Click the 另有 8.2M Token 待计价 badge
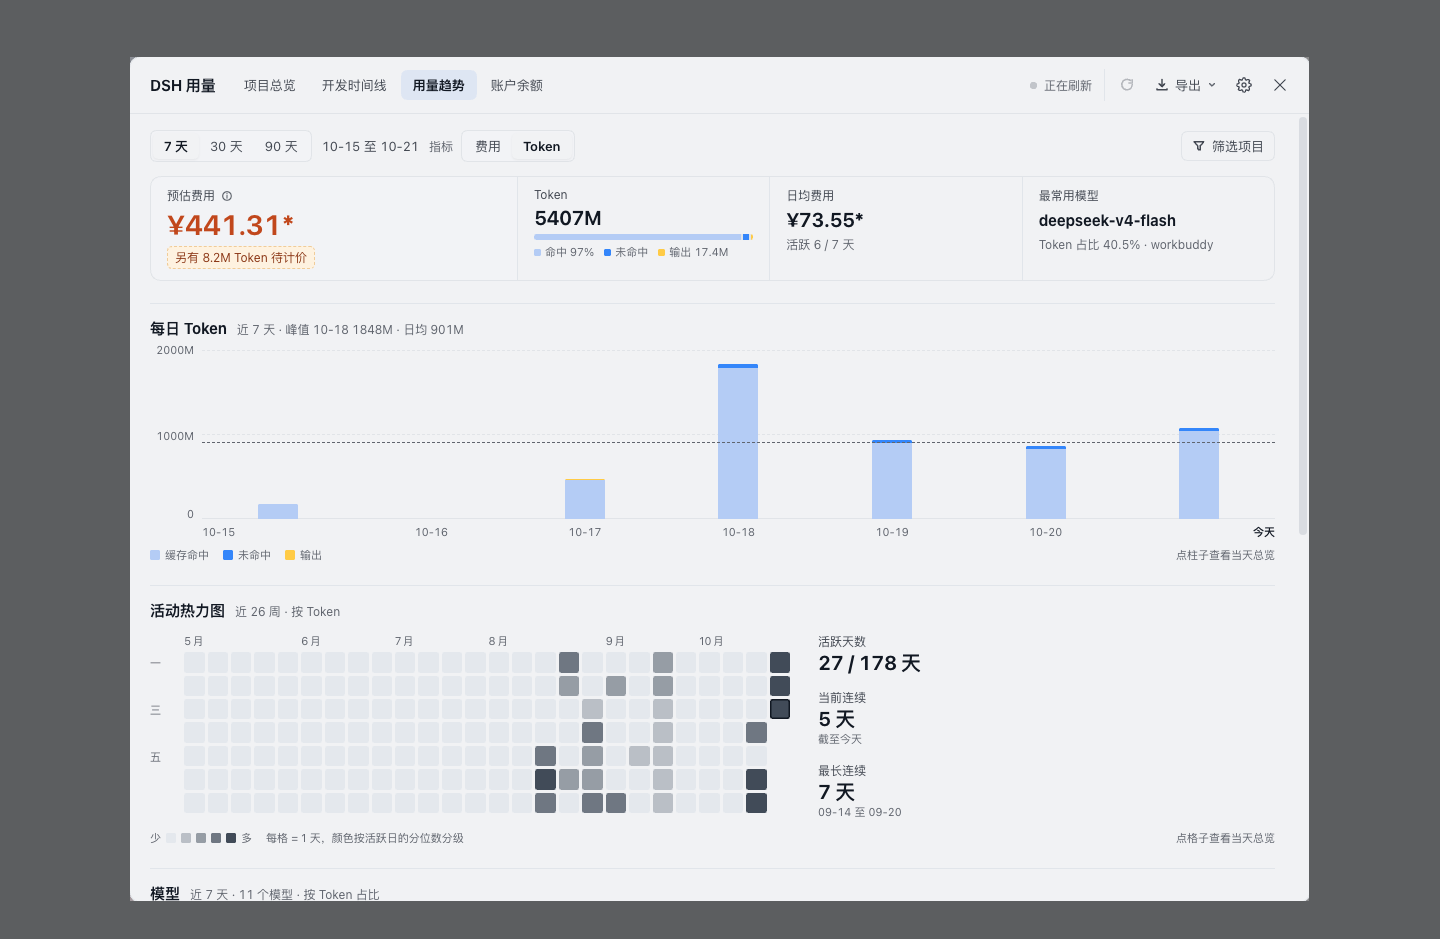Image resolution: width=1440 pixels, height=939 pixels. point(241,258)
